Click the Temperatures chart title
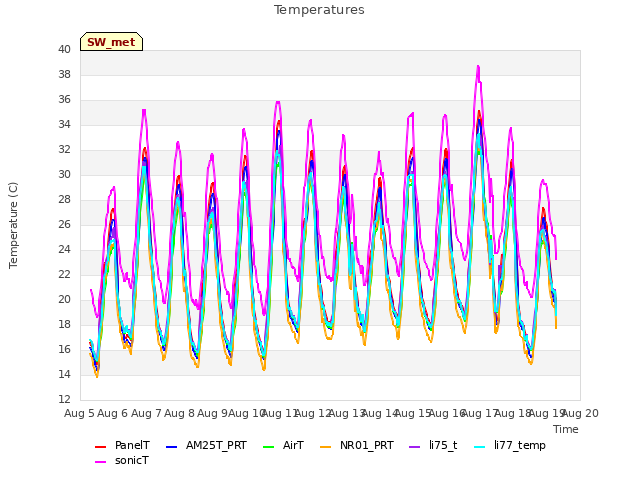 click(319, 10)
